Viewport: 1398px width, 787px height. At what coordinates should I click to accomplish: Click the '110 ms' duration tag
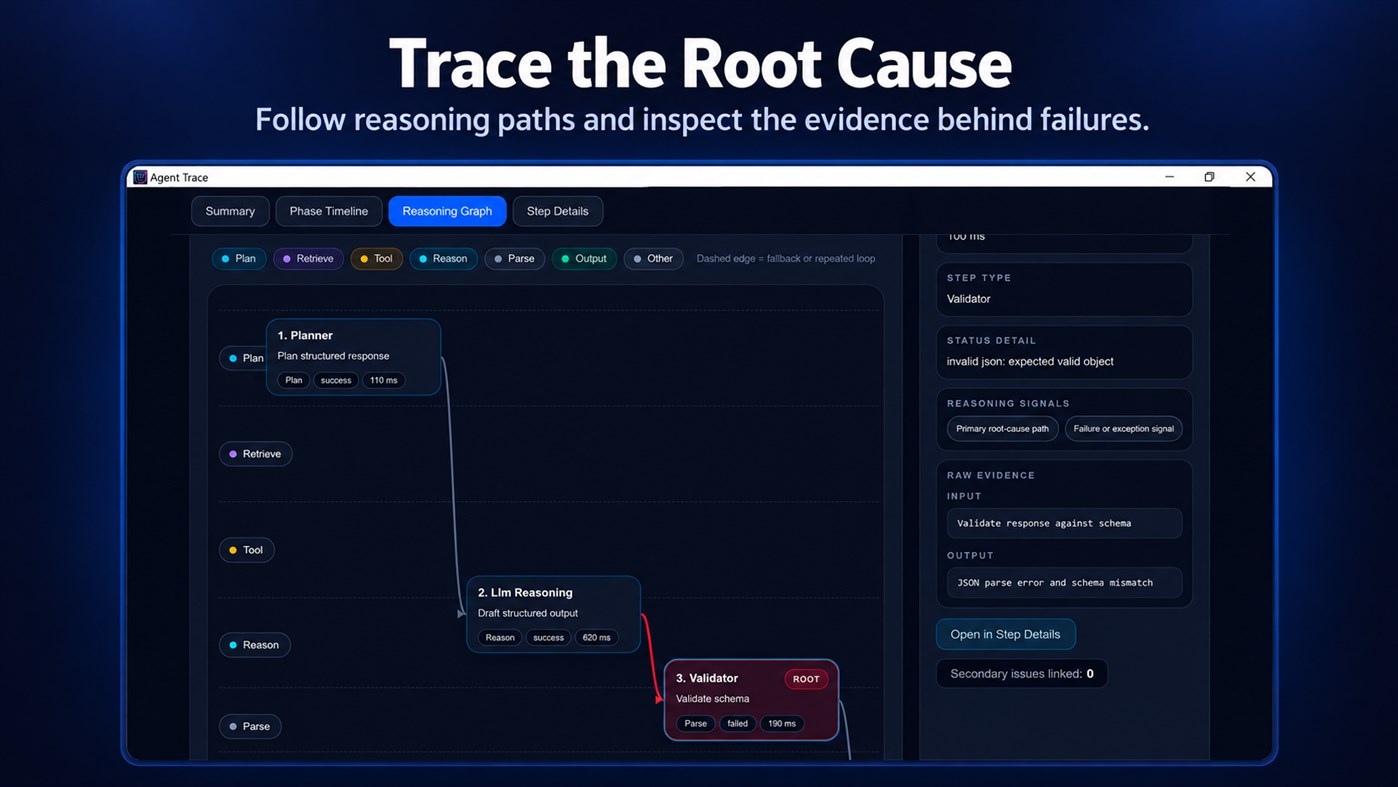(384, 380)
